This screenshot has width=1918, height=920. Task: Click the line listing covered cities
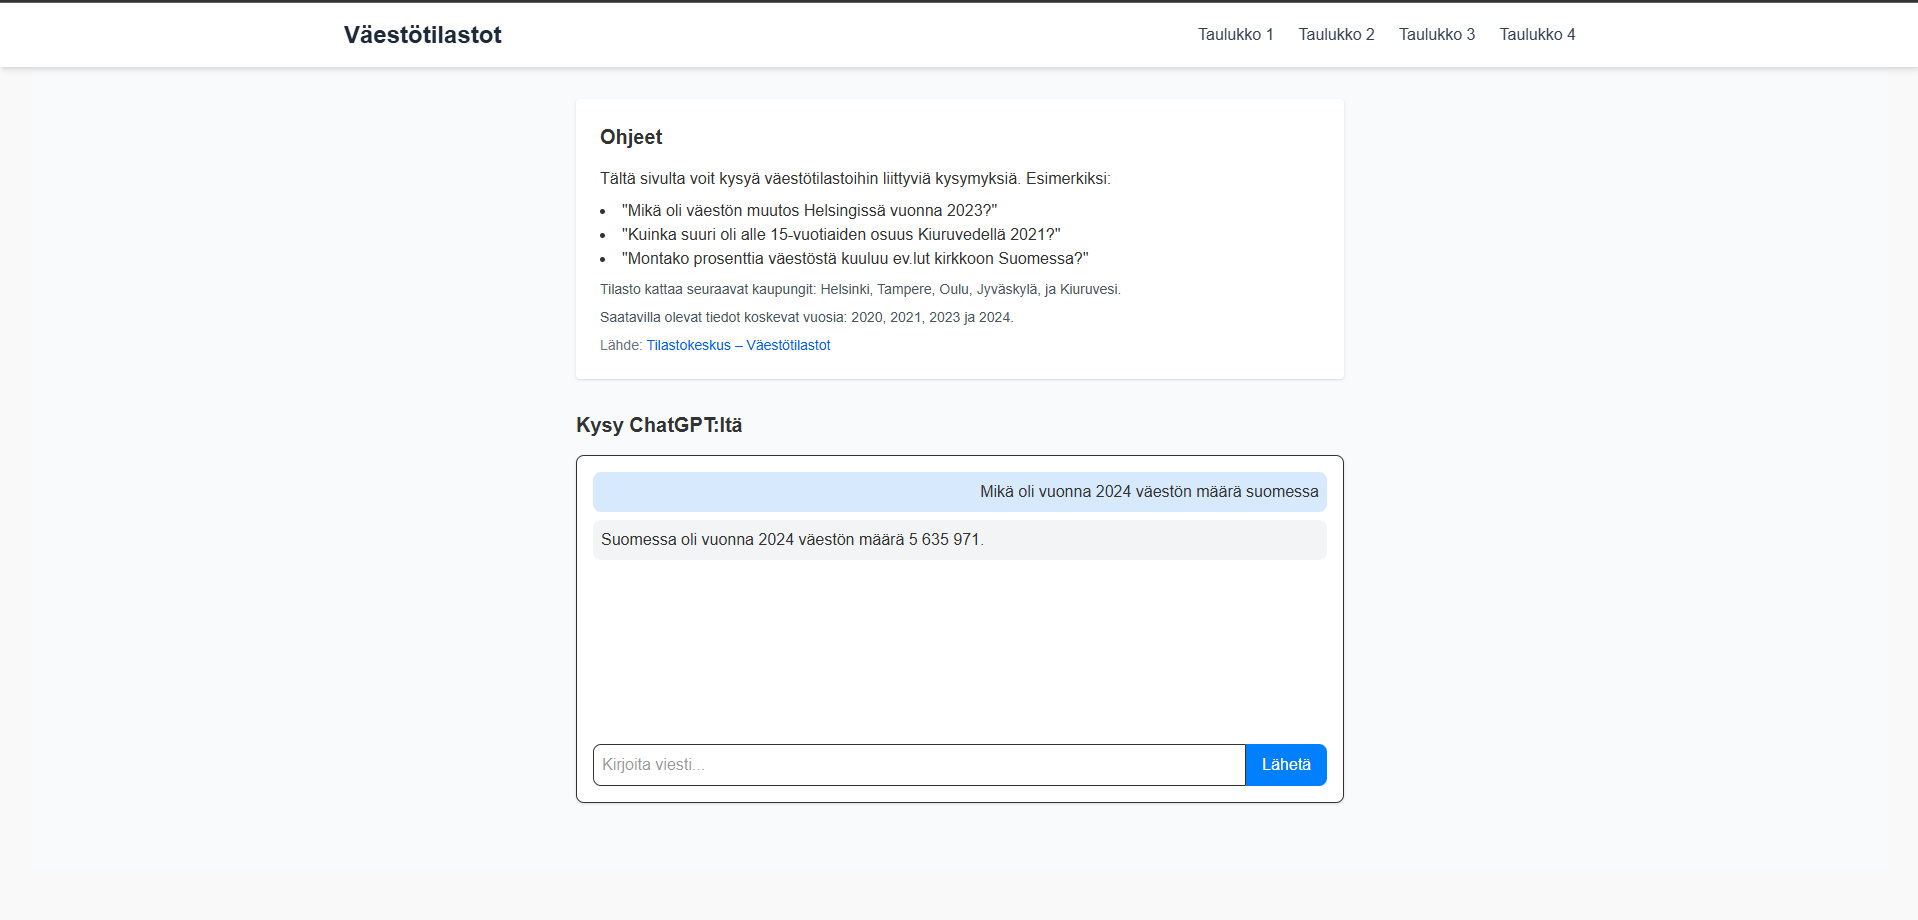[x=860, y=289]
